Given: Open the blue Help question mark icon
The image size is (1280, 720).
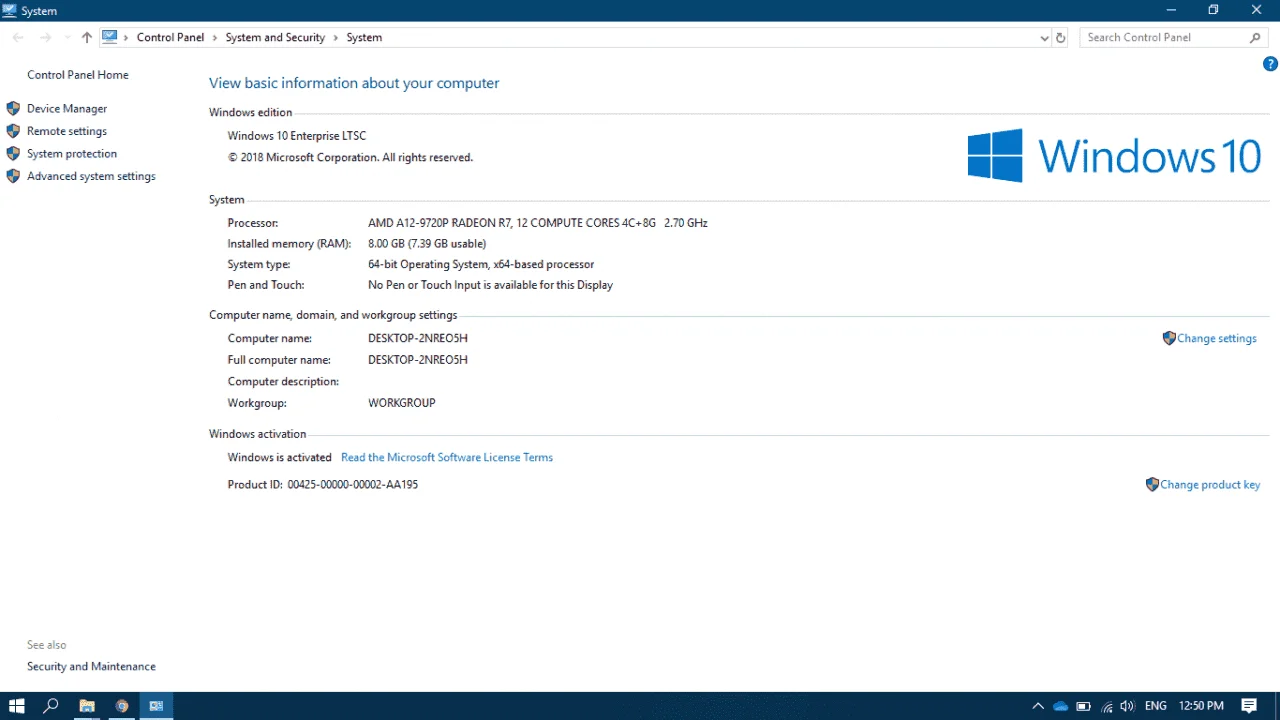Looking at the screenshot, I should tap(1270, 64).
